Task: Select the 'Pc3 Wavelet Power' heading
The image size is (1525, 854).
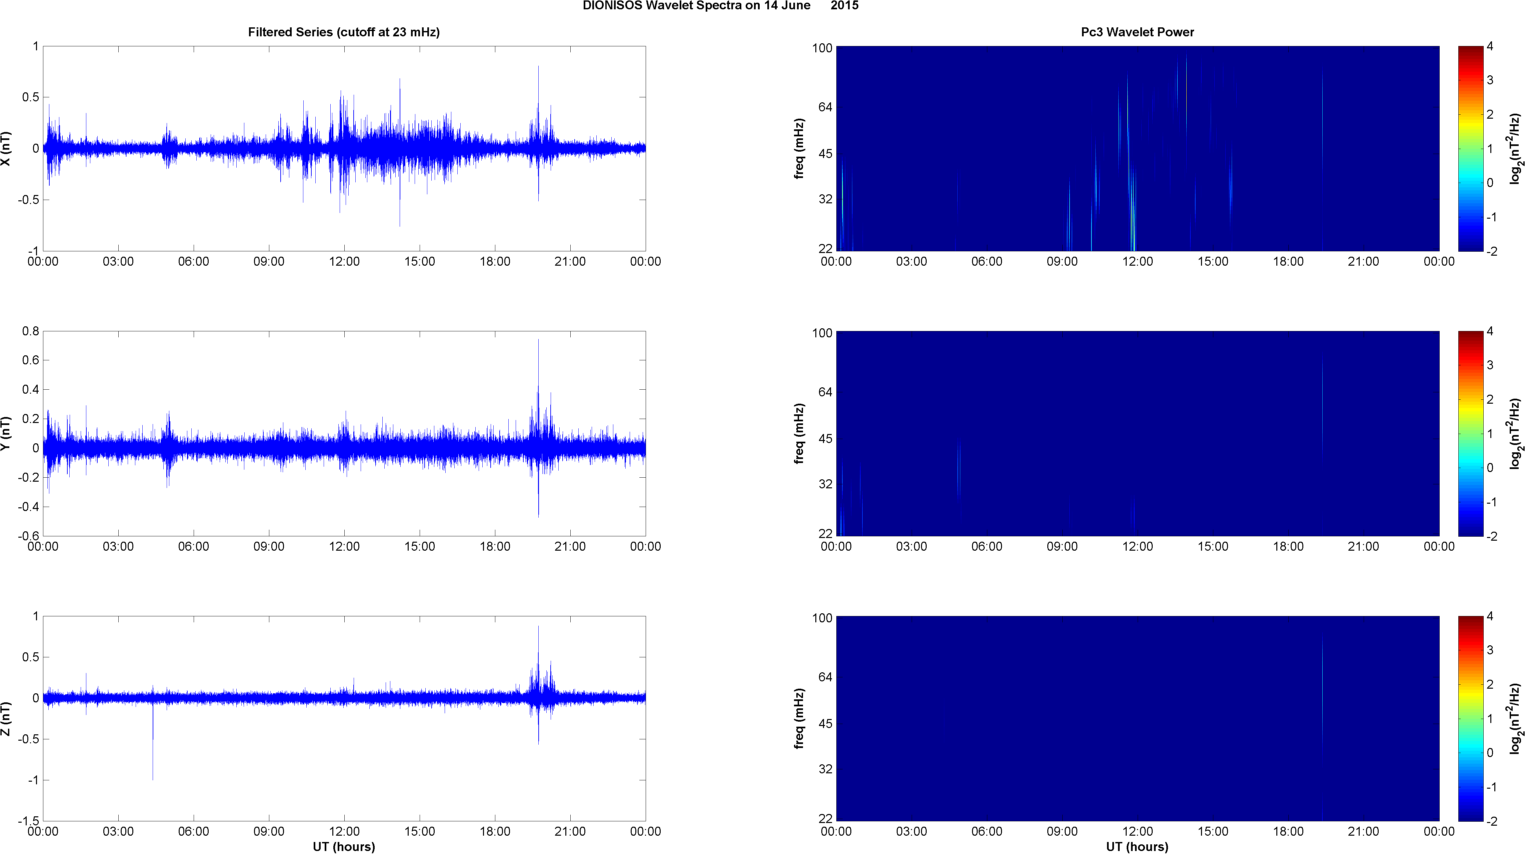Action: click(1137, 32)
